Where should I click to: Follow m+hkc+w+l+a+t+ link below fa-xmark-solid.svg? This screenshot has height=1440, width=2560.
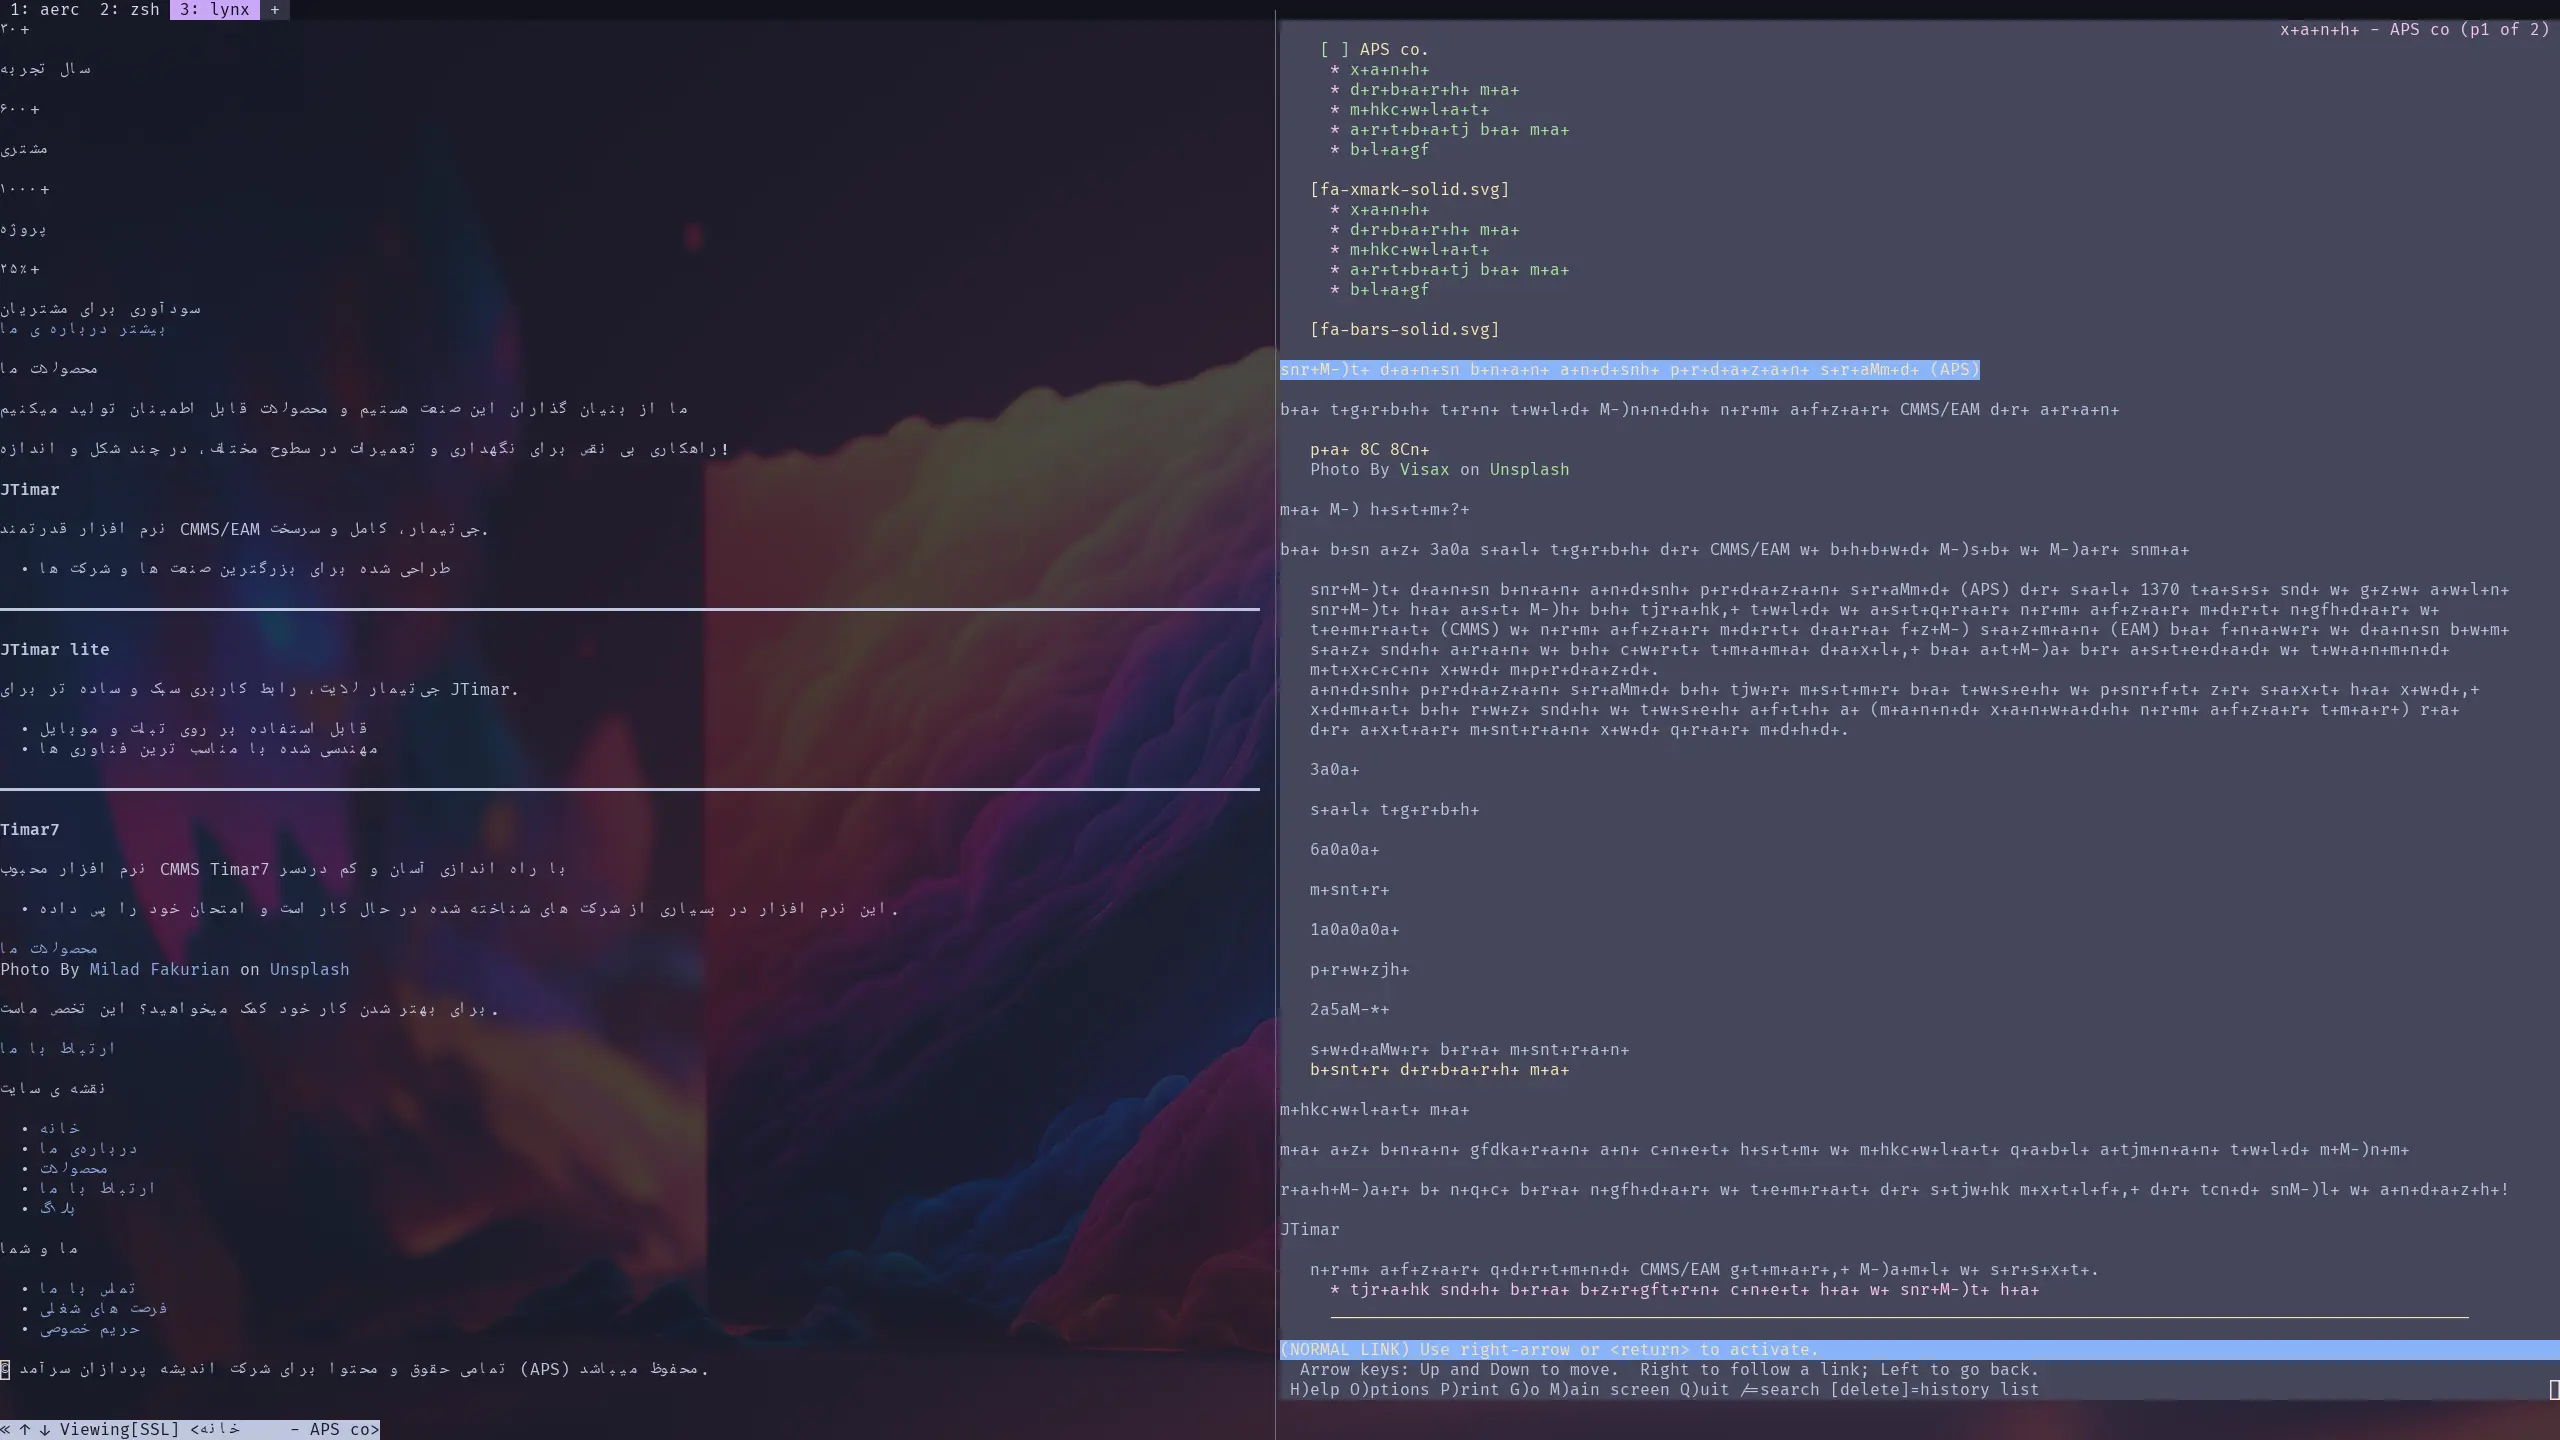coord(1420,249)
